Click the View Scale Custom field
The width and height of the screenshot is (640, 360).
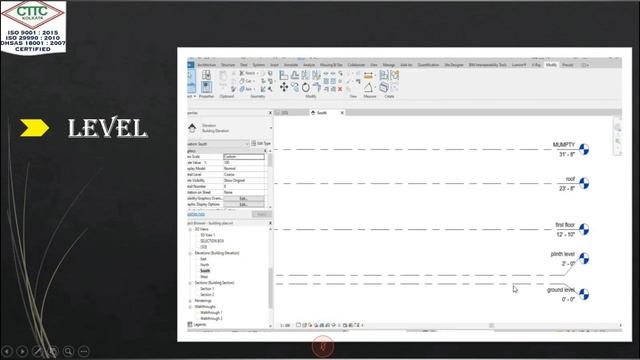244,157
